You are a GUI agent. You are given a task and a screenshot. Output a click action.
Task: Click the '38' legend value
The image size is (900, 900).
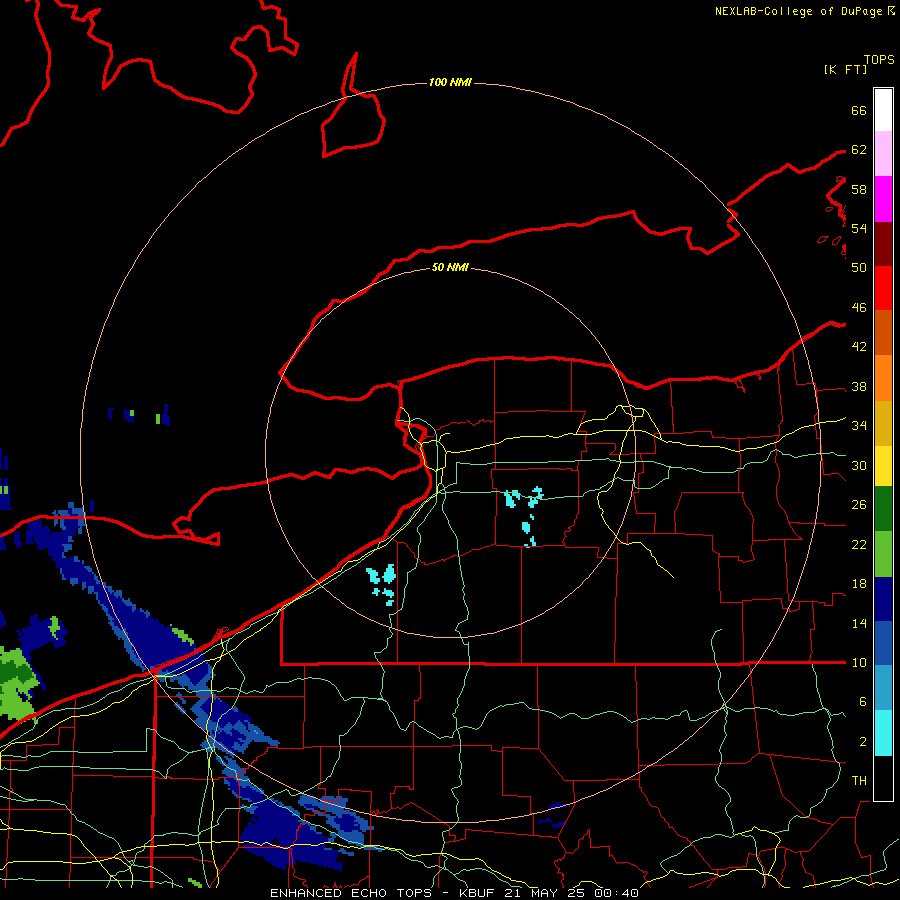[x=859, y=387]
